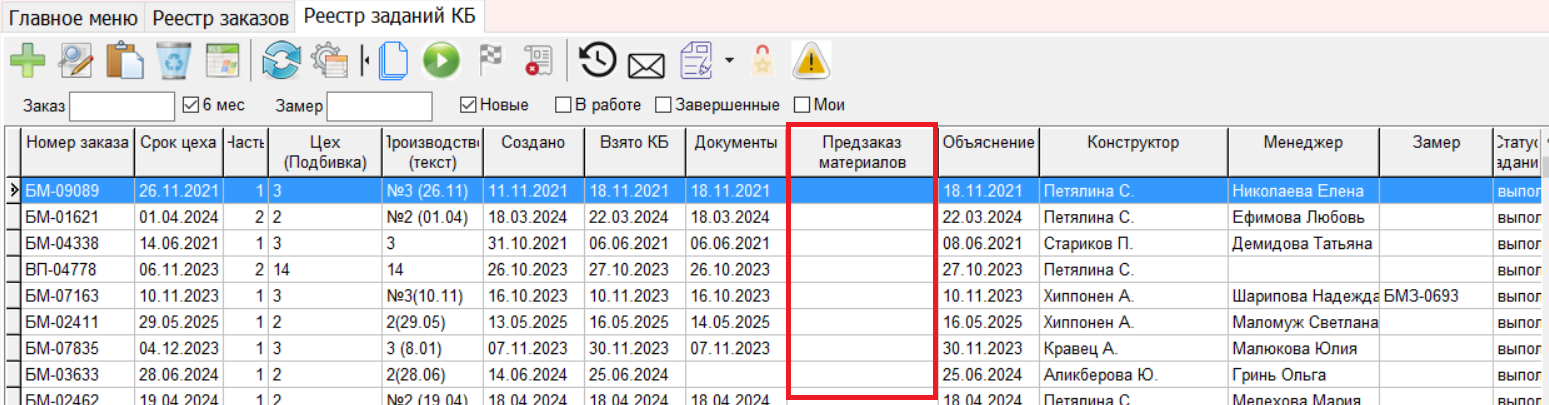Click the recycle bin delete icon

174,61
